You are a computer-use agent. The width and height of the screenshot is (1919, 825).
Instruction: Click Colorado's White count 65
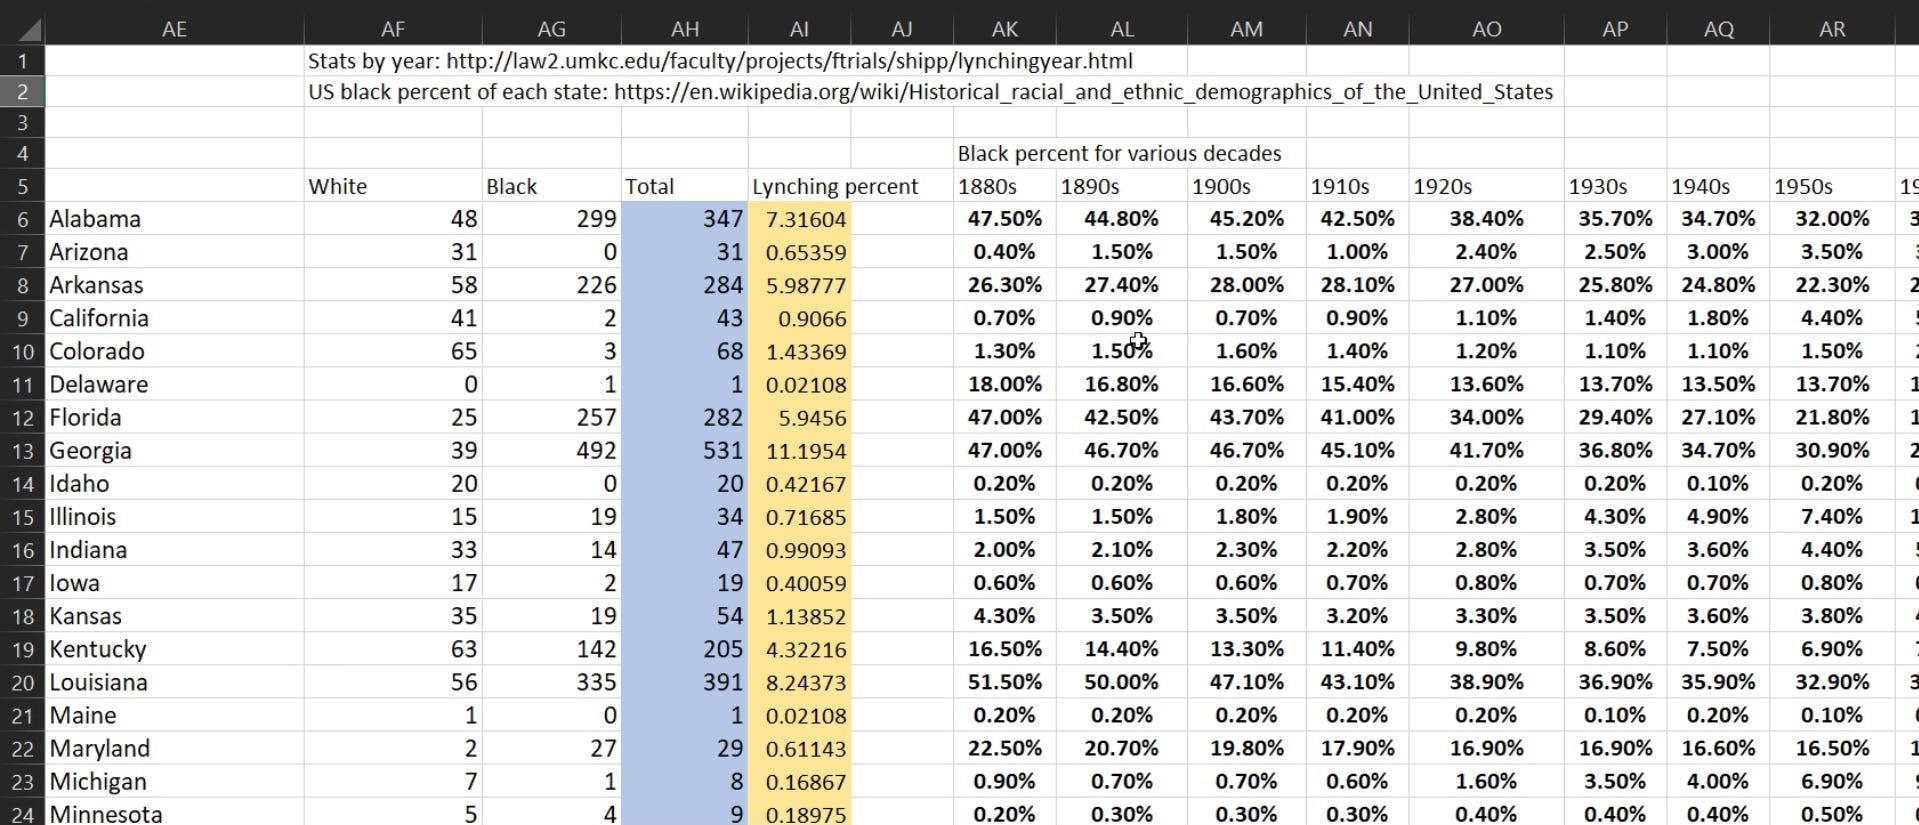pos(393,351)
